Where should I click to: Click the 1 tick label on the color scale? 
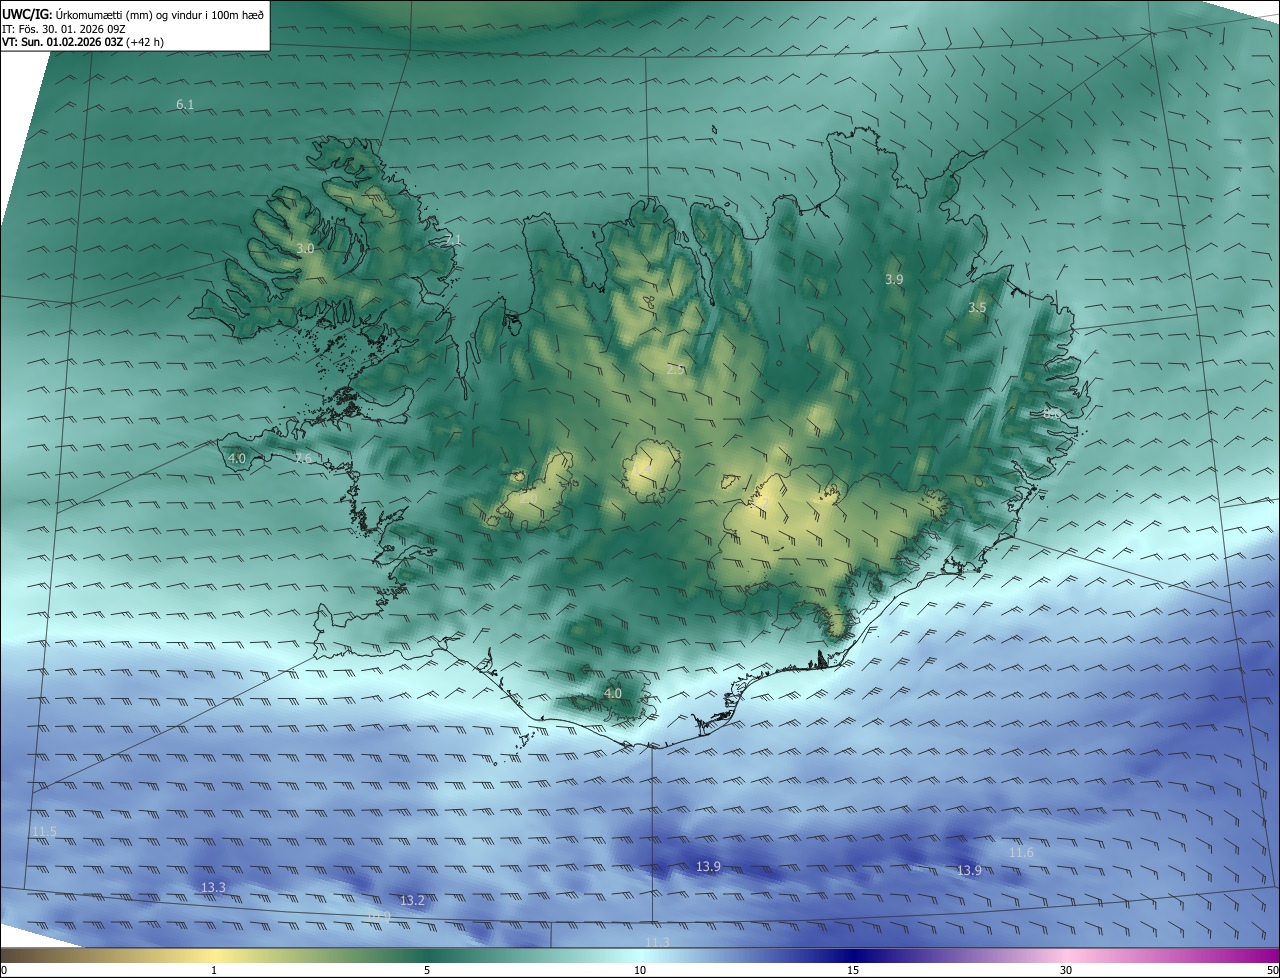click(x=214, y=971)
